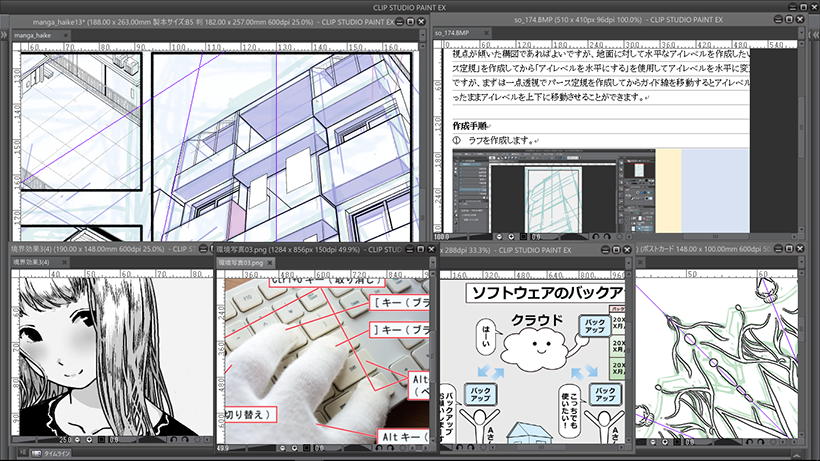Rotate so_174.BMP canvas left
This screenshot has width=820, height=461.
(595, 236)
